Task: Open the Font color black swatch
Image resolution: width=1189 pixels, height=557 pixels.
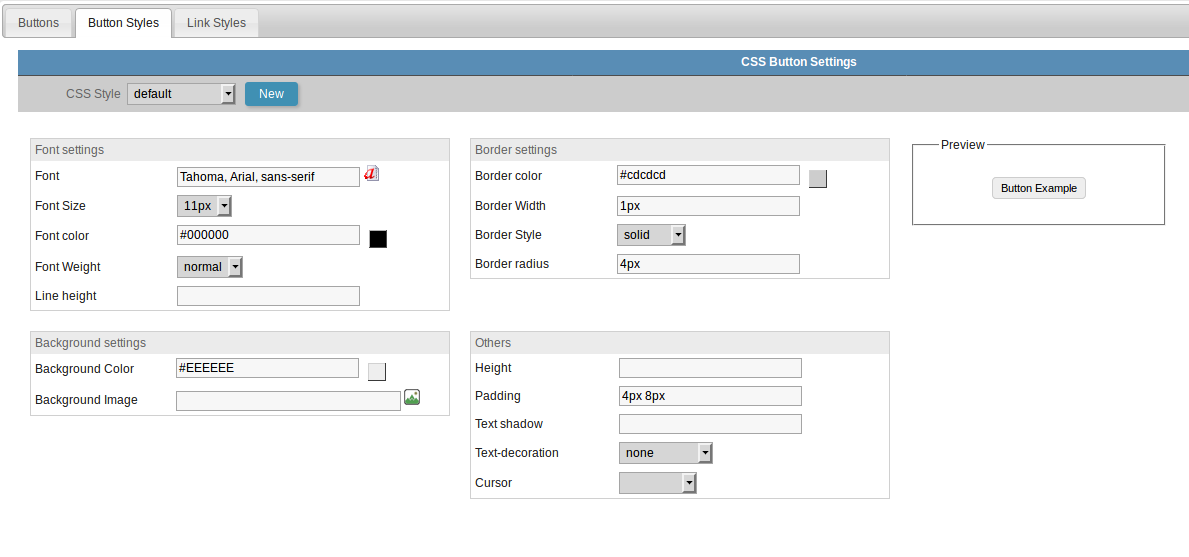Action: coord(378,238)
